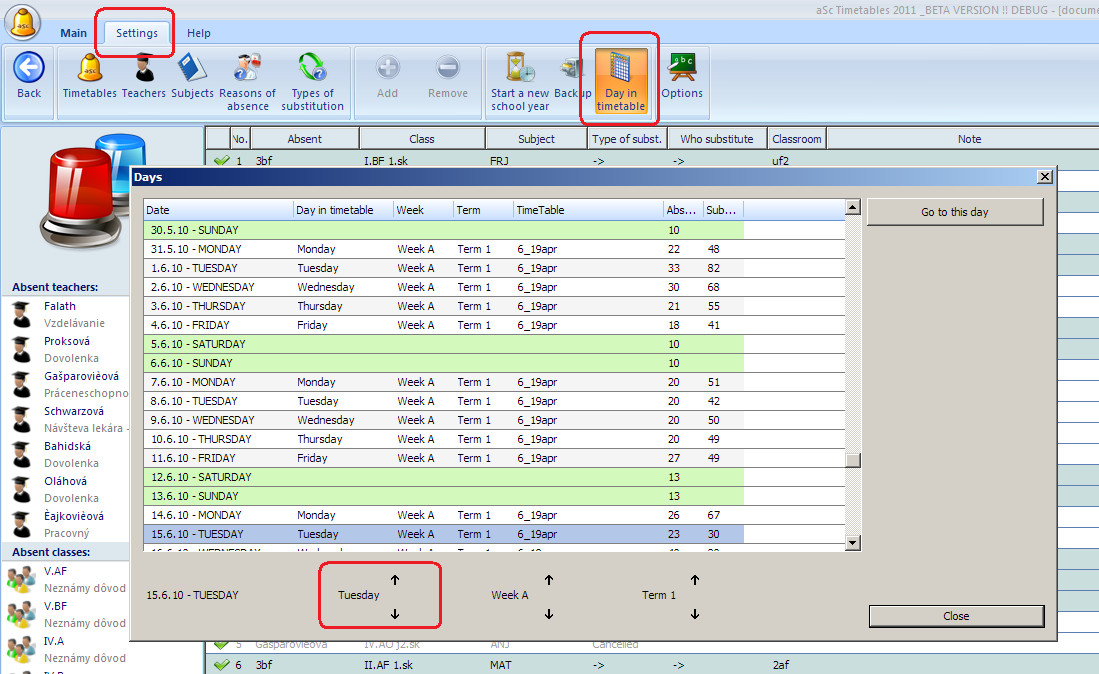Click Start a new school year

click(x=519, y=69)
